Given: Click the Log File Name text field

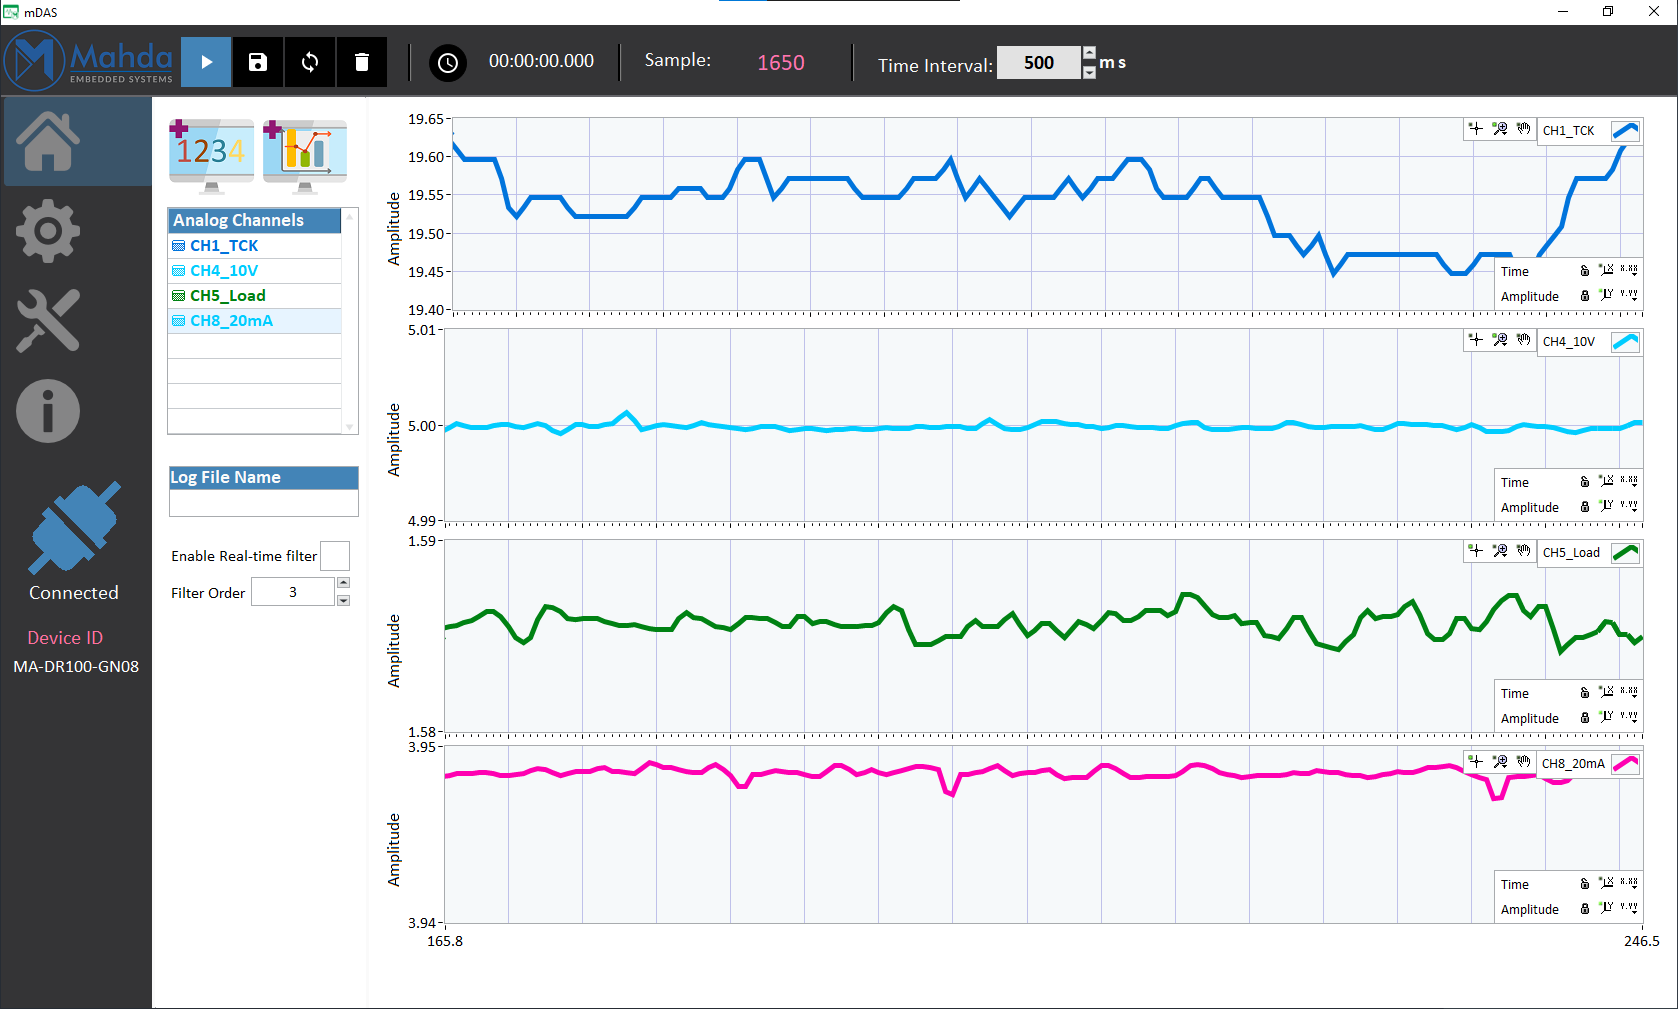Looking at the screenshot, I should pos(264,503).
